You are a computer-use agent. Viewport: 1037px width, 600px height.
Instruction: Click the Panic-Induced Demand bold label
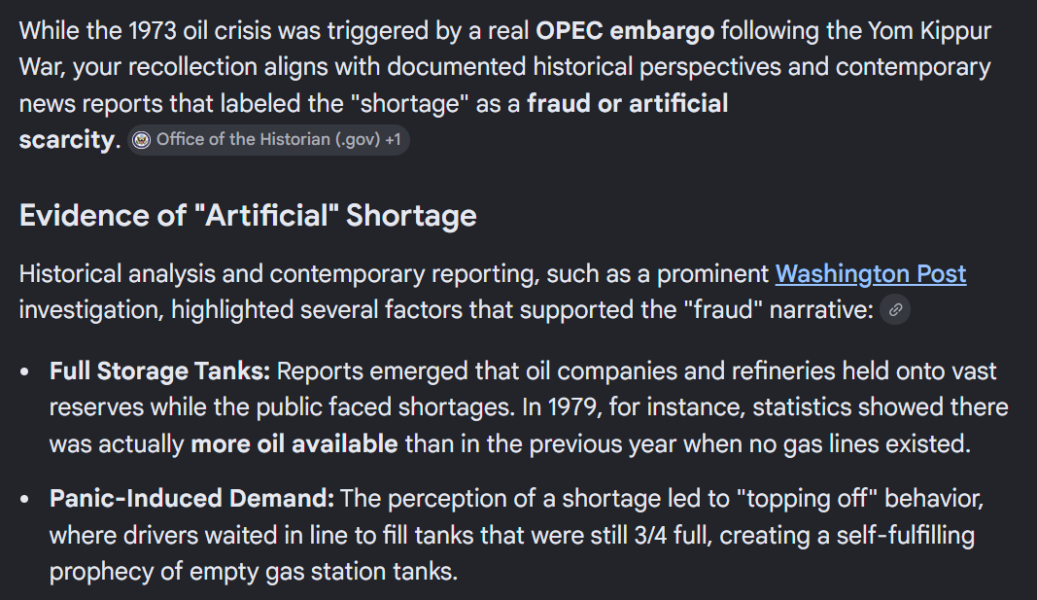[192, 499]
